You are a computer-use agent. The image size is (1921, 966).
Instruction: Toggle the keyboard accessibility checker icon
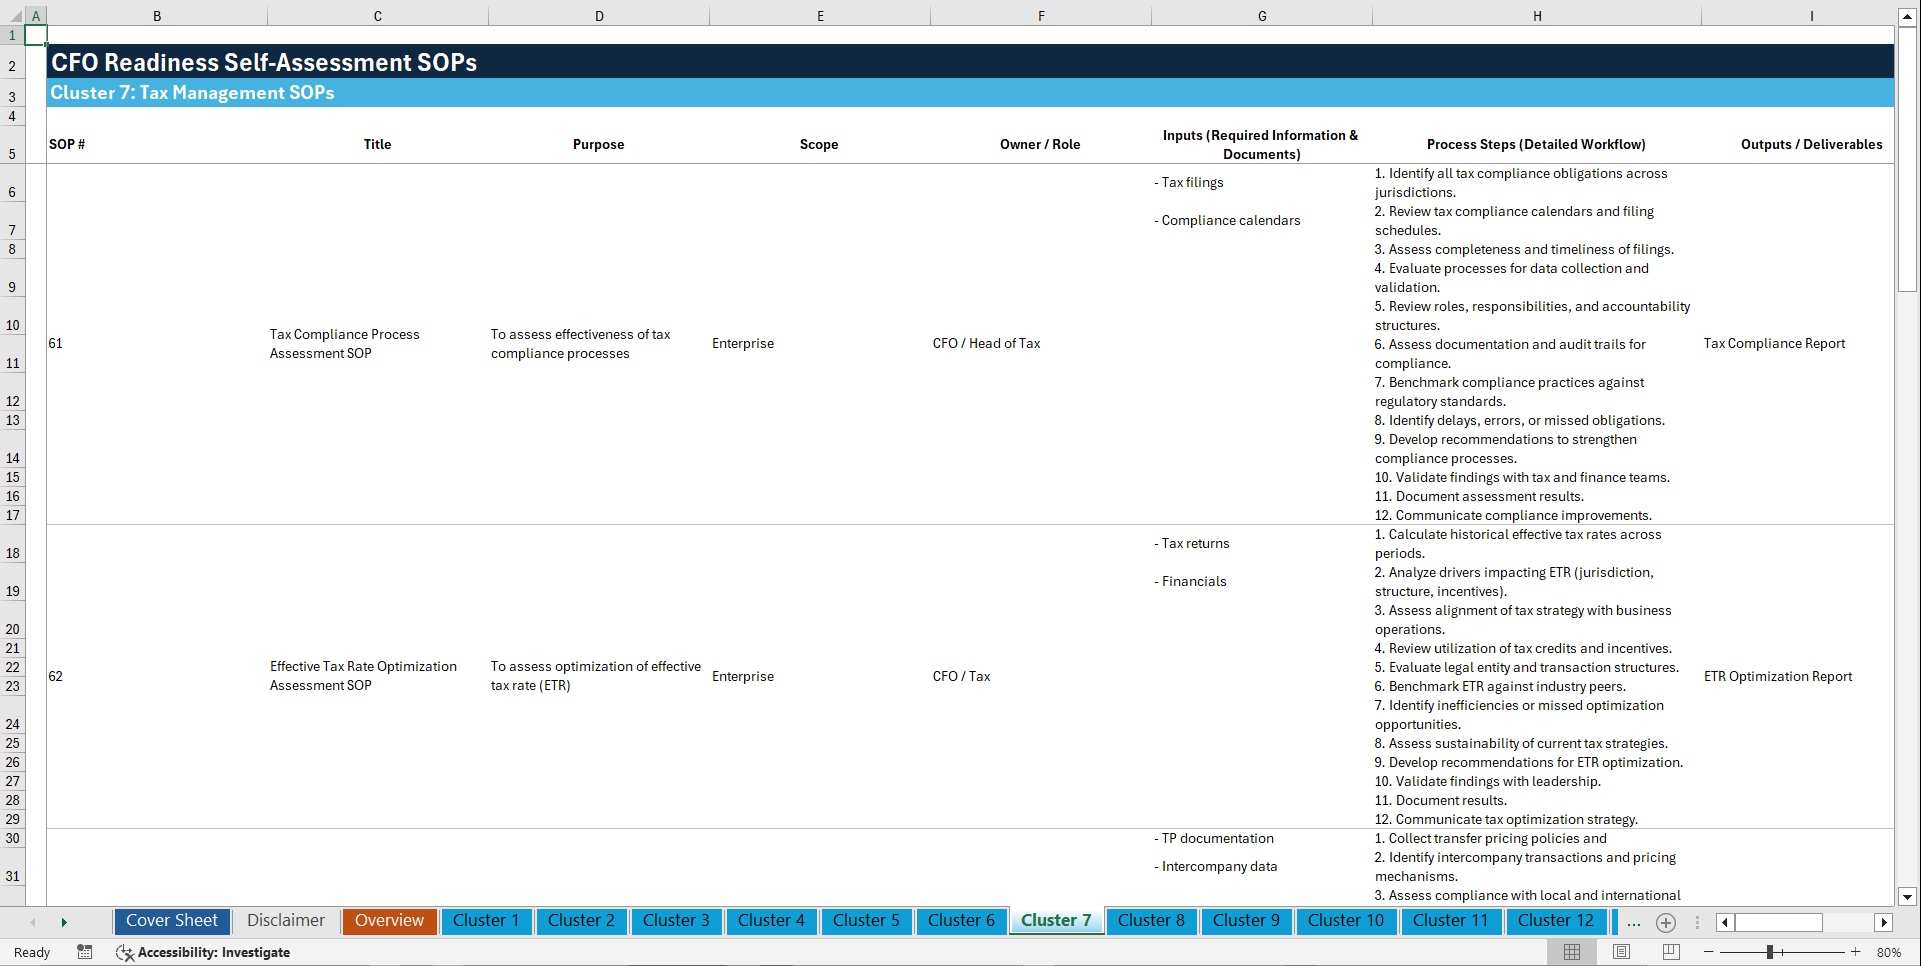125,952
